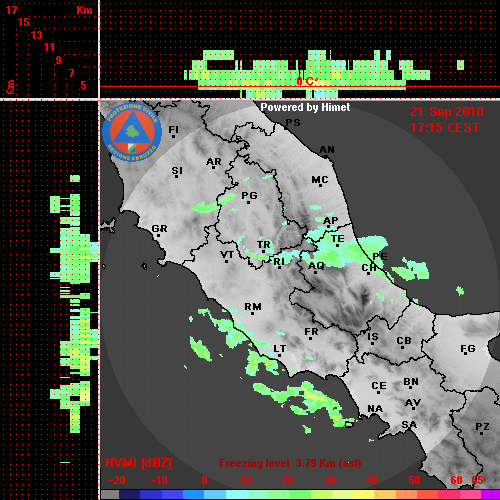The image size is (500, 500).
Task: Click the PE city label
Action: tap(380, 256)
